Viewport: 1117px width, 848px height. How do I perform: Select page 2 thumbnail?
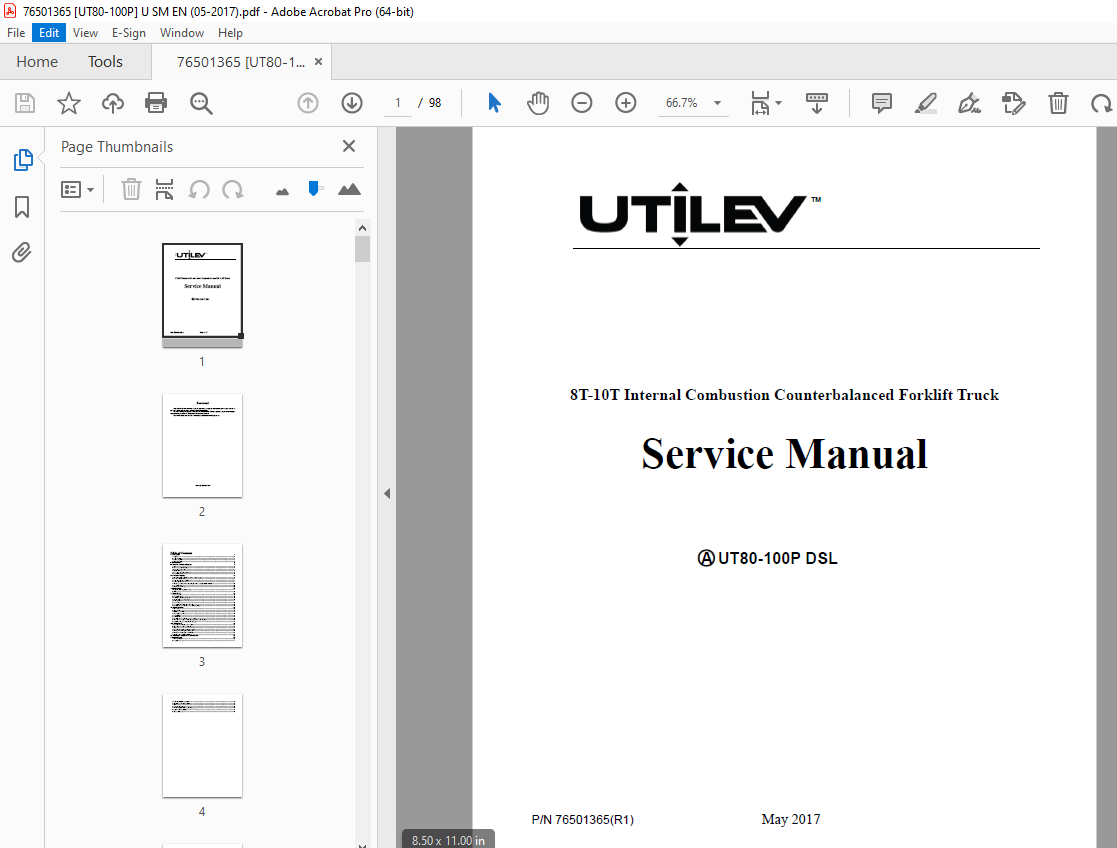click(x=202, y=445)
